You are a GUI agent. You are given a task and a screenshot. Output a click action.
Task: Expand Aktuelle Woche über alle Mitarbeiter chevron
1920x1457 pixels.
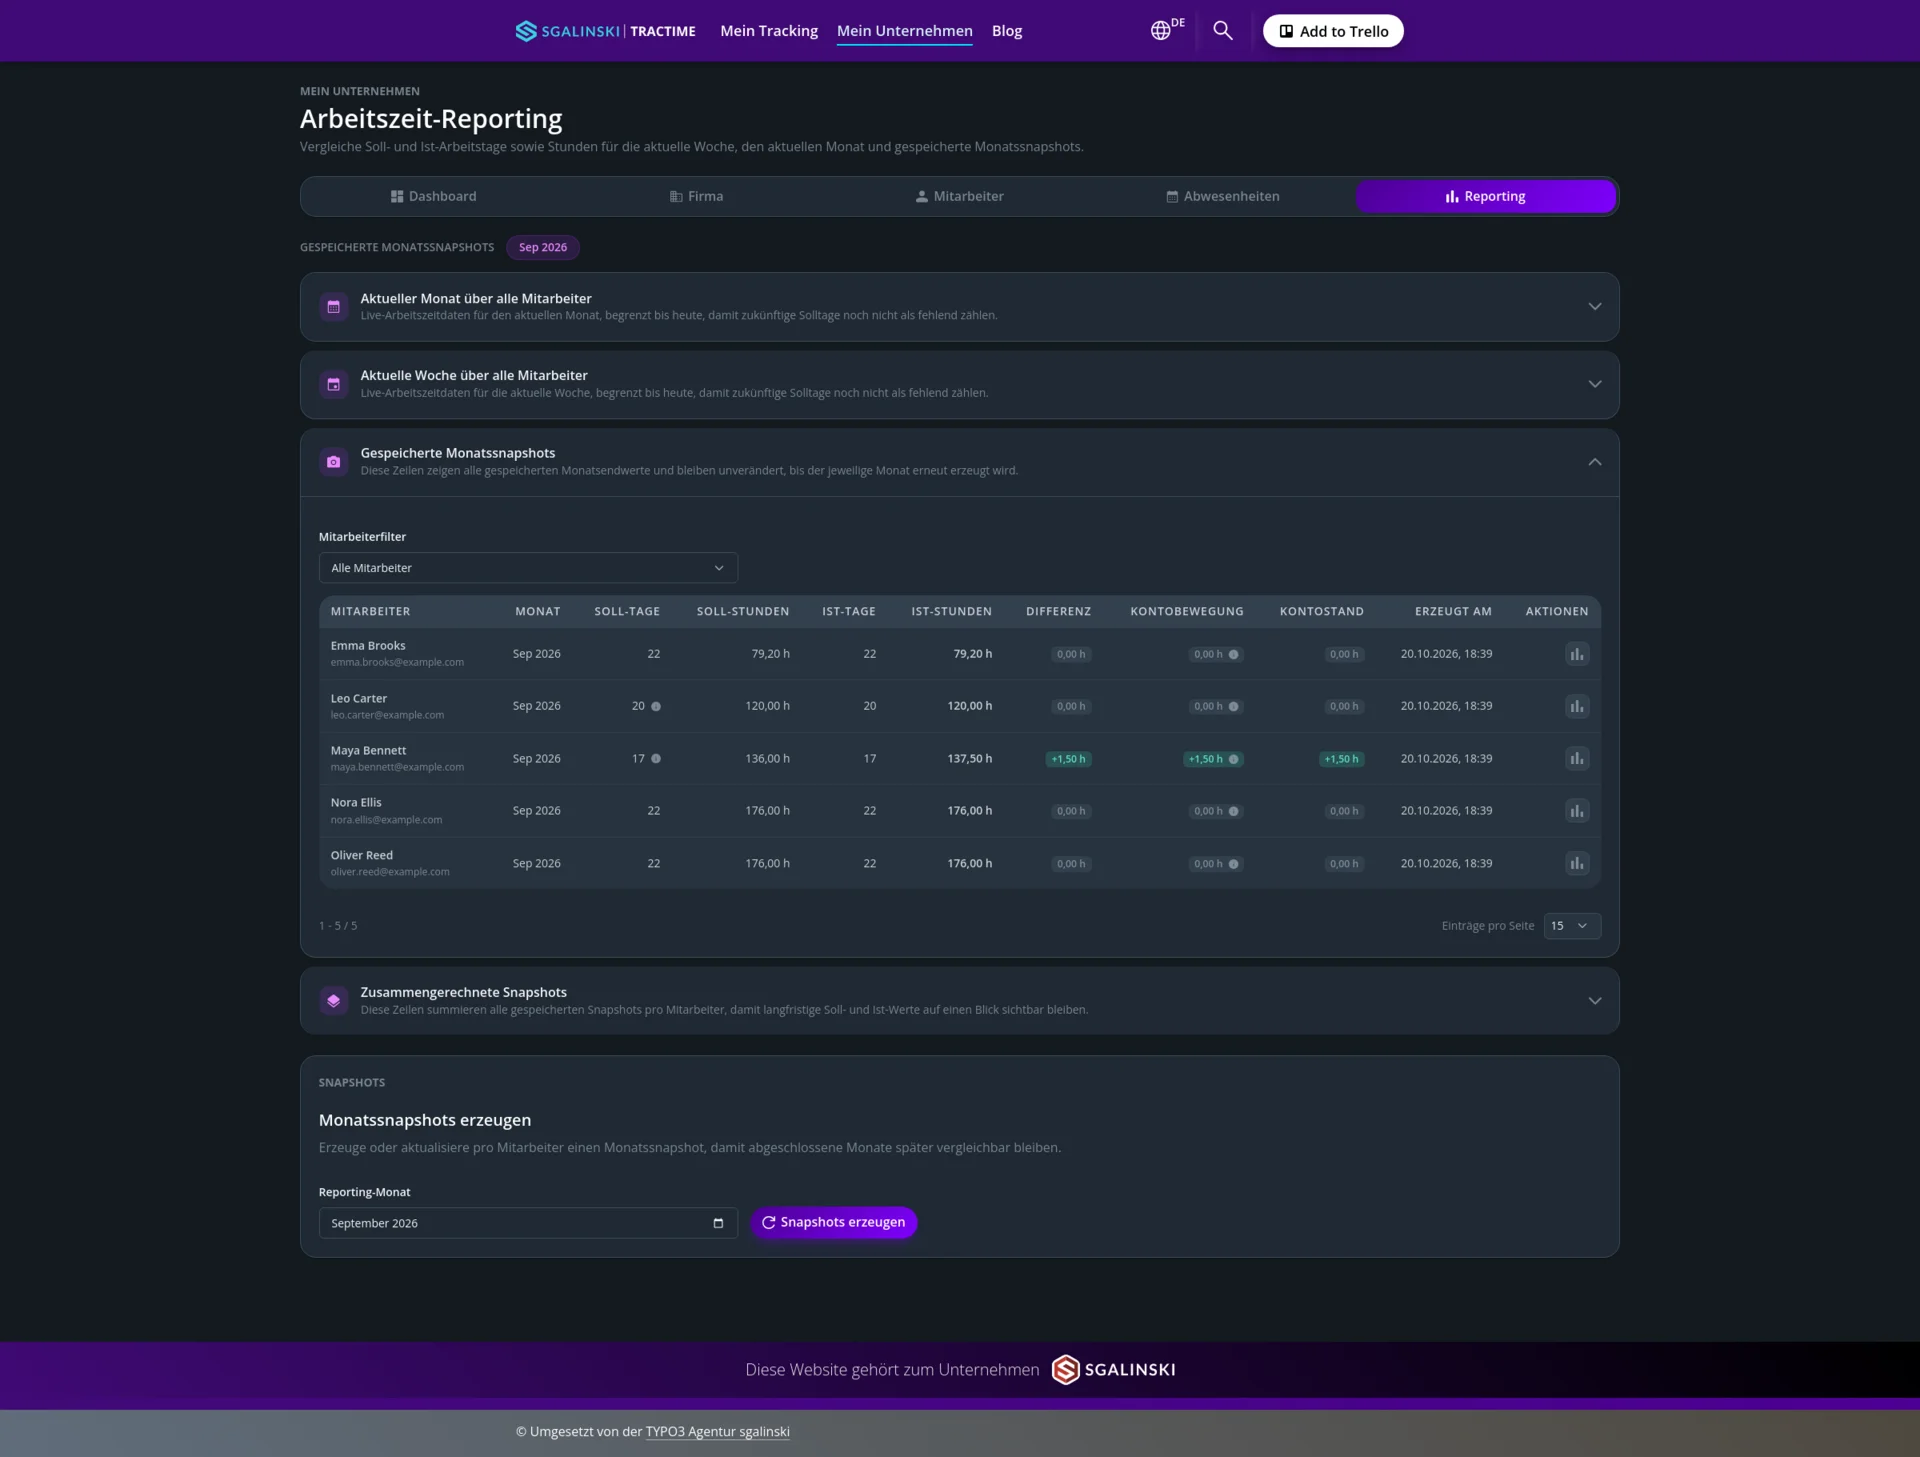1595,384
